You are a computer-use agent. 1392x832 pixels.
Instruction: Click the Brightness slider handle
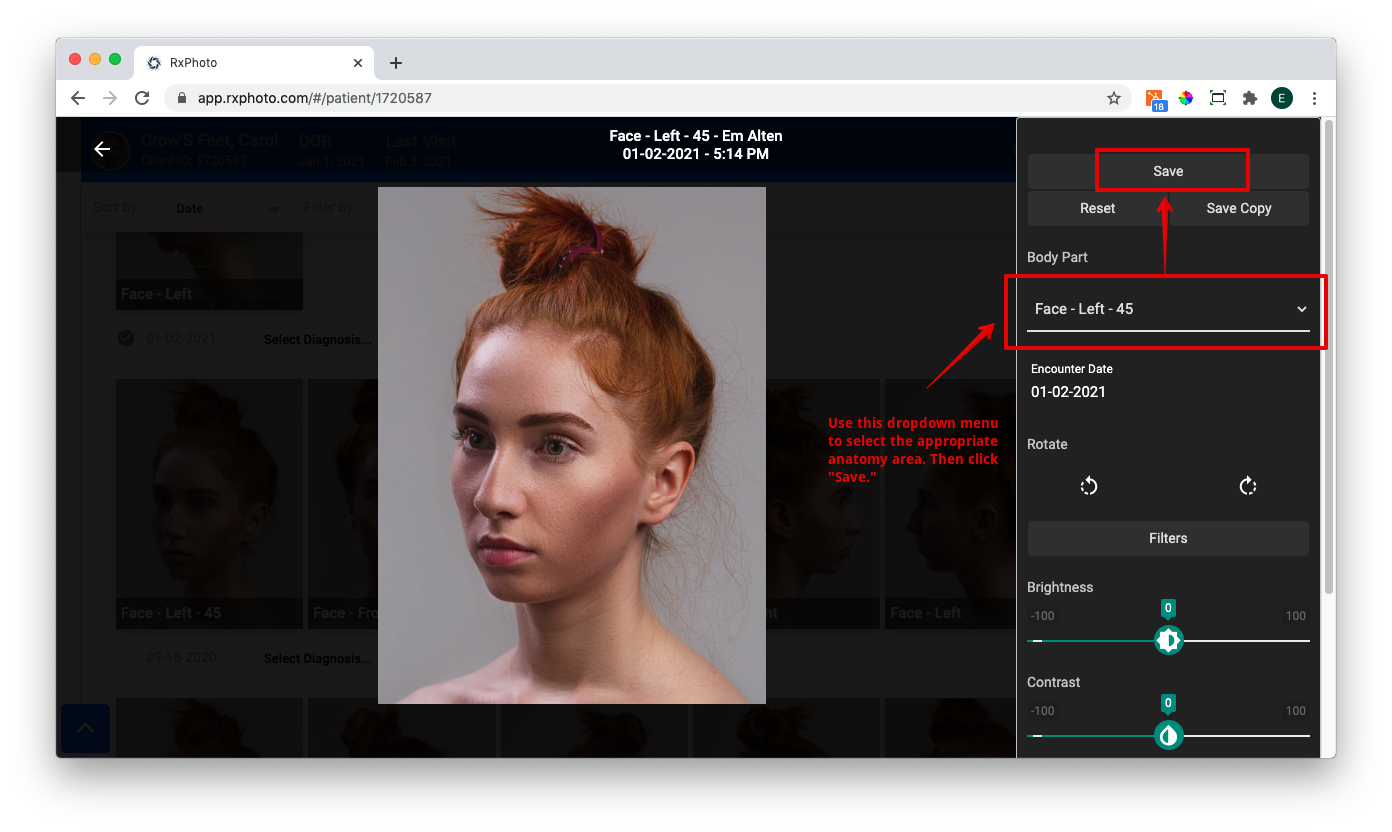(x=1168, y=640)
